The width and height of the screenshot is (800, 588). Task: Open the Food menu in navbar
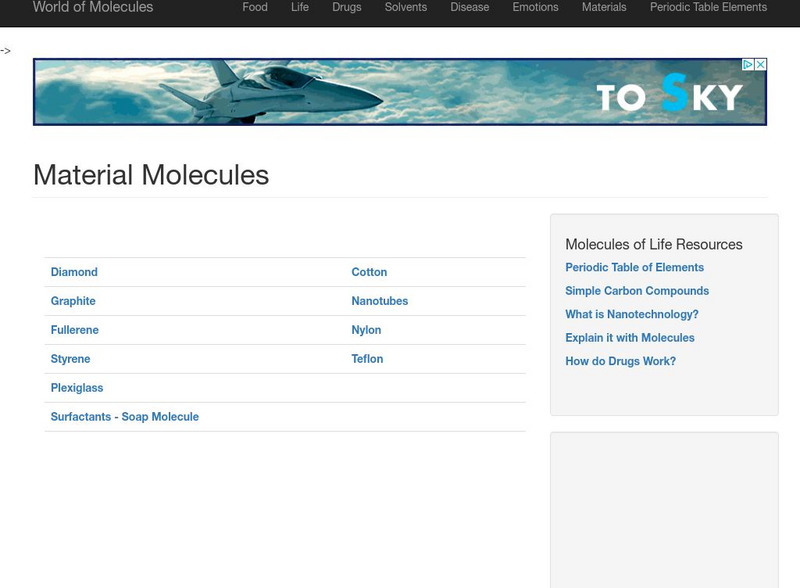coord(255,8)
